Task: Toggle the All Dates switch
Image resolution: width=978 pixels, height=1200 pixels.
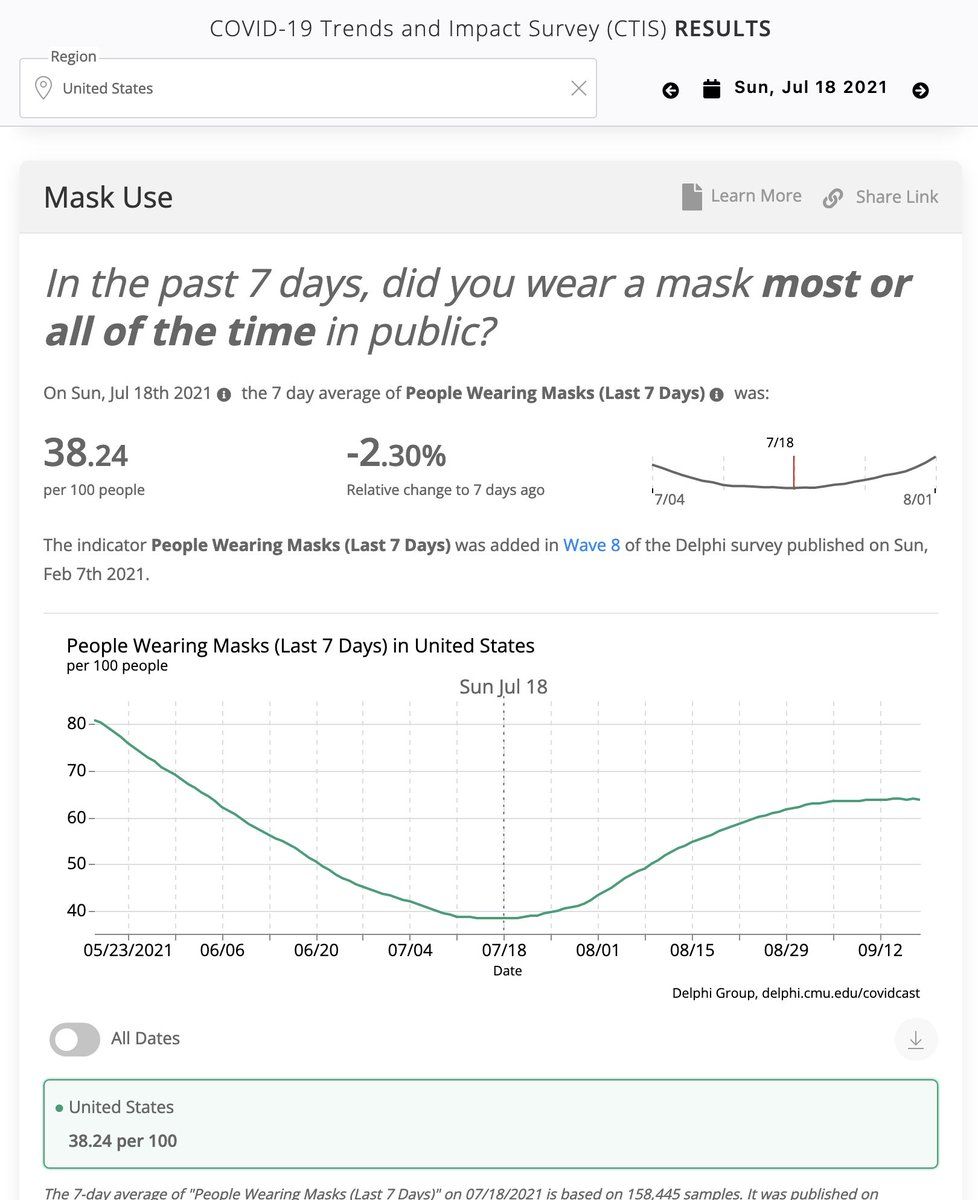Action: coord(75,1039)
